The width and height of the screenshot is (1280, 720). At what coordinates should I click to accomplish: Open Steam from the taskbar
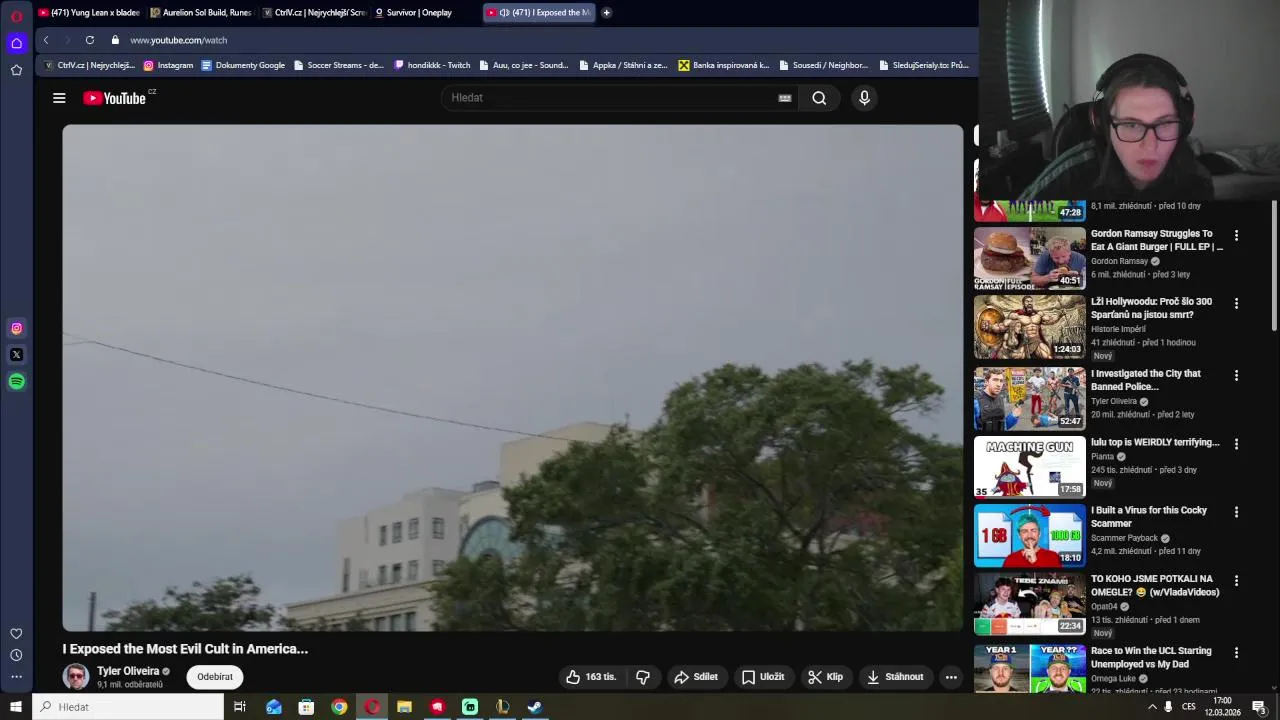pos(535,707)
